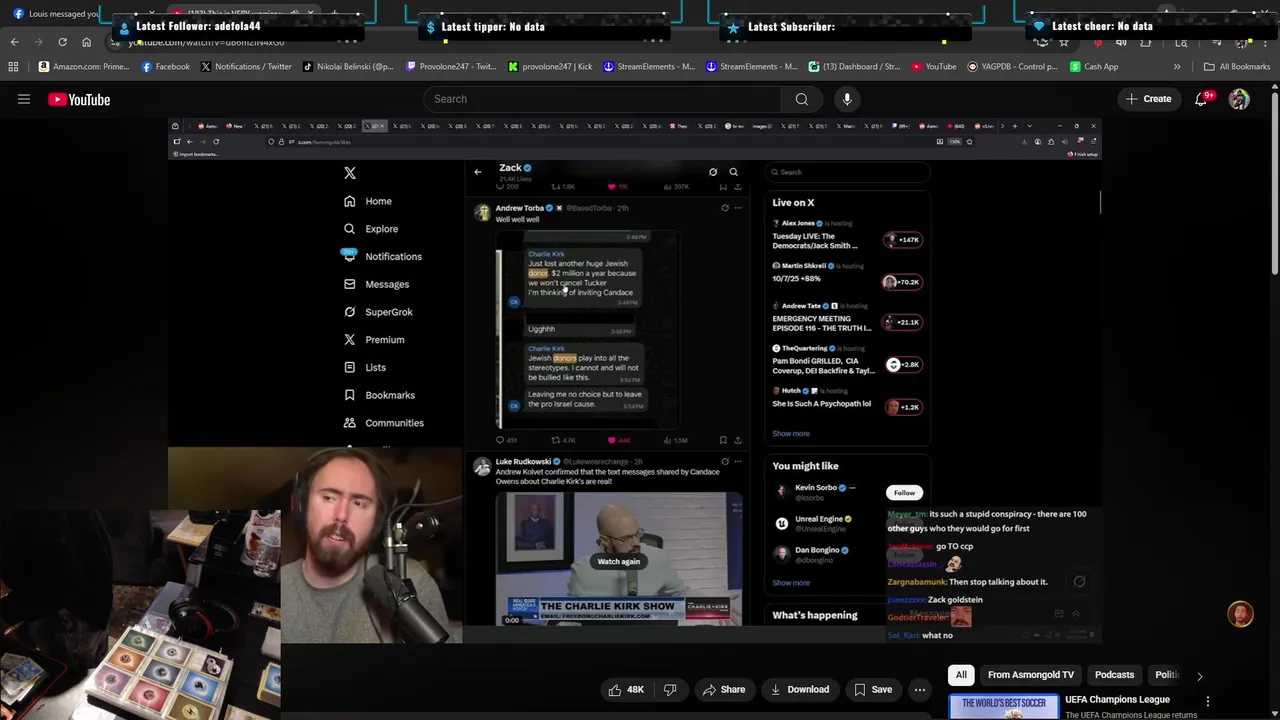
Task: Select the Podcasts chip
Action: [1114, 675]
